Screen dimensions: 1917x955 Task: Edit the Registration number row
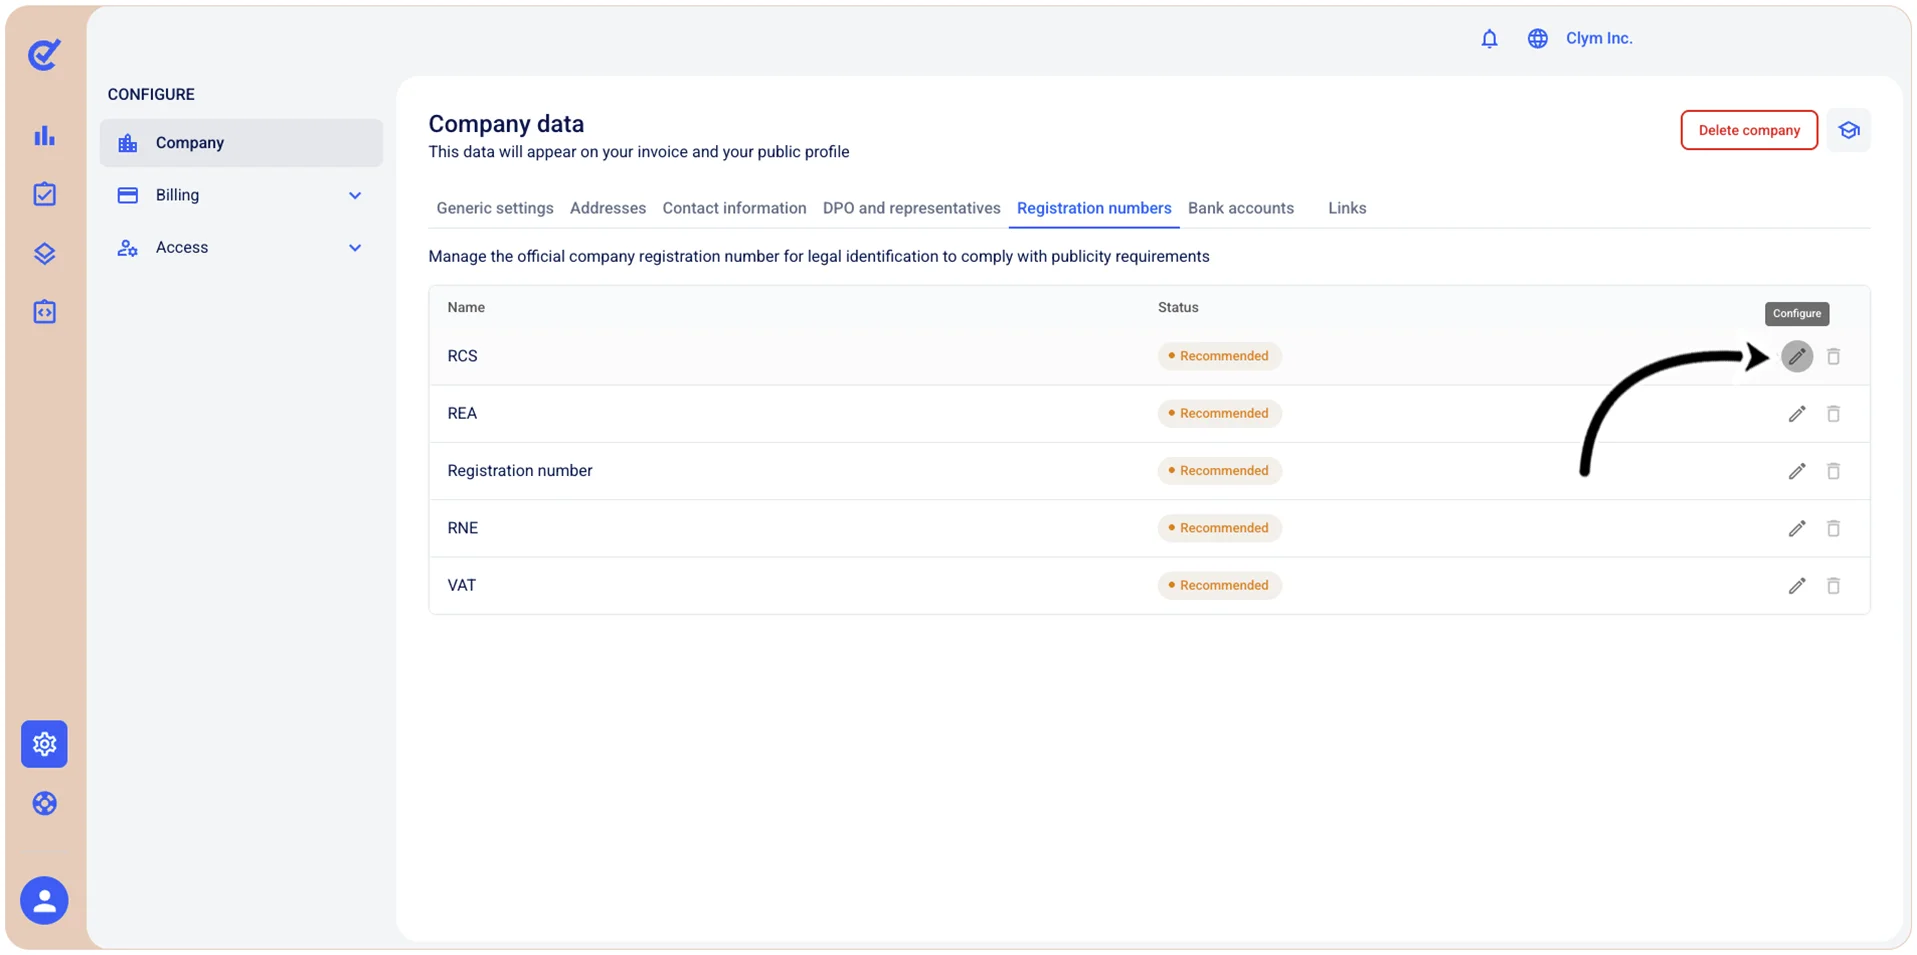click(1796, 471)
